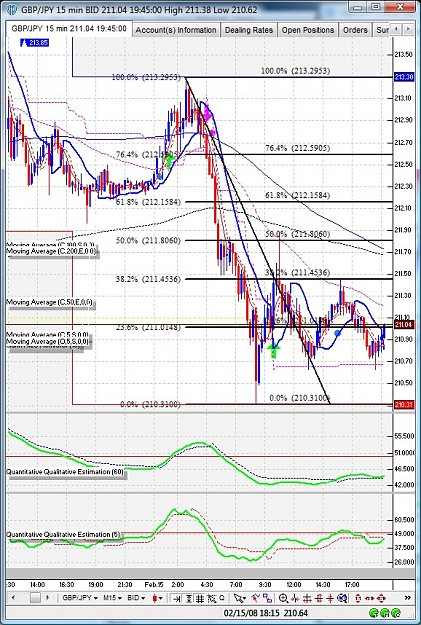The height and width of the screenshot is (625, 421).
Task: Click the scroll-to-end chart shift icon
Action: (x=176, y=598)
